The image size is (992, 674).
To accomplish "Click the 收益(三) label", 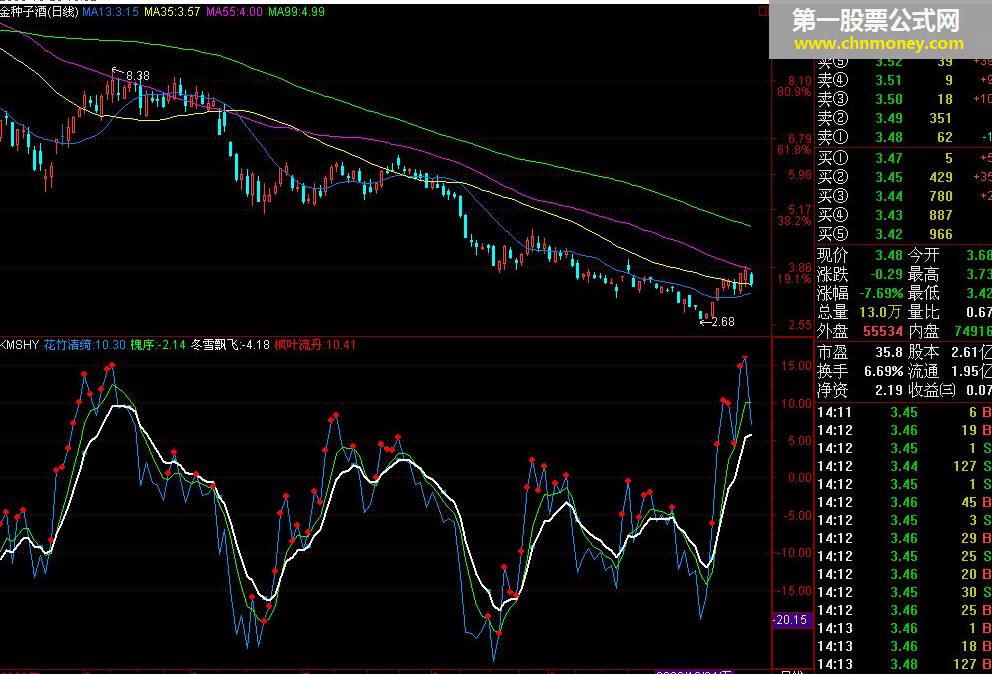I will click(x=932, y=390).
